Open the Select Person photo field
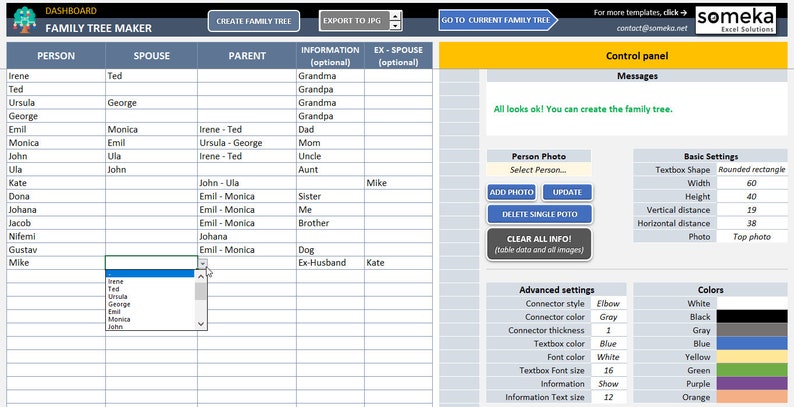This screenshot has height=407, width=794. (538, 170)
